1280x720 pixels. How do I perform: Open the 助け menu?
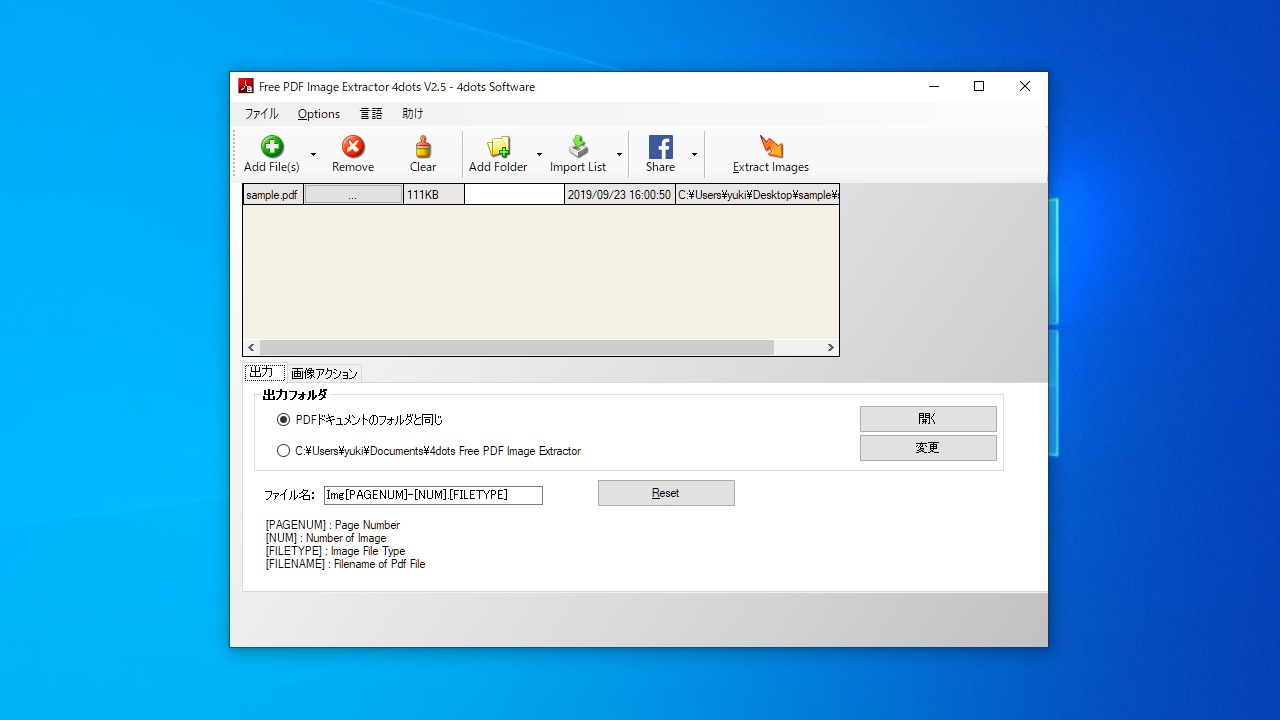click(413, 114)
